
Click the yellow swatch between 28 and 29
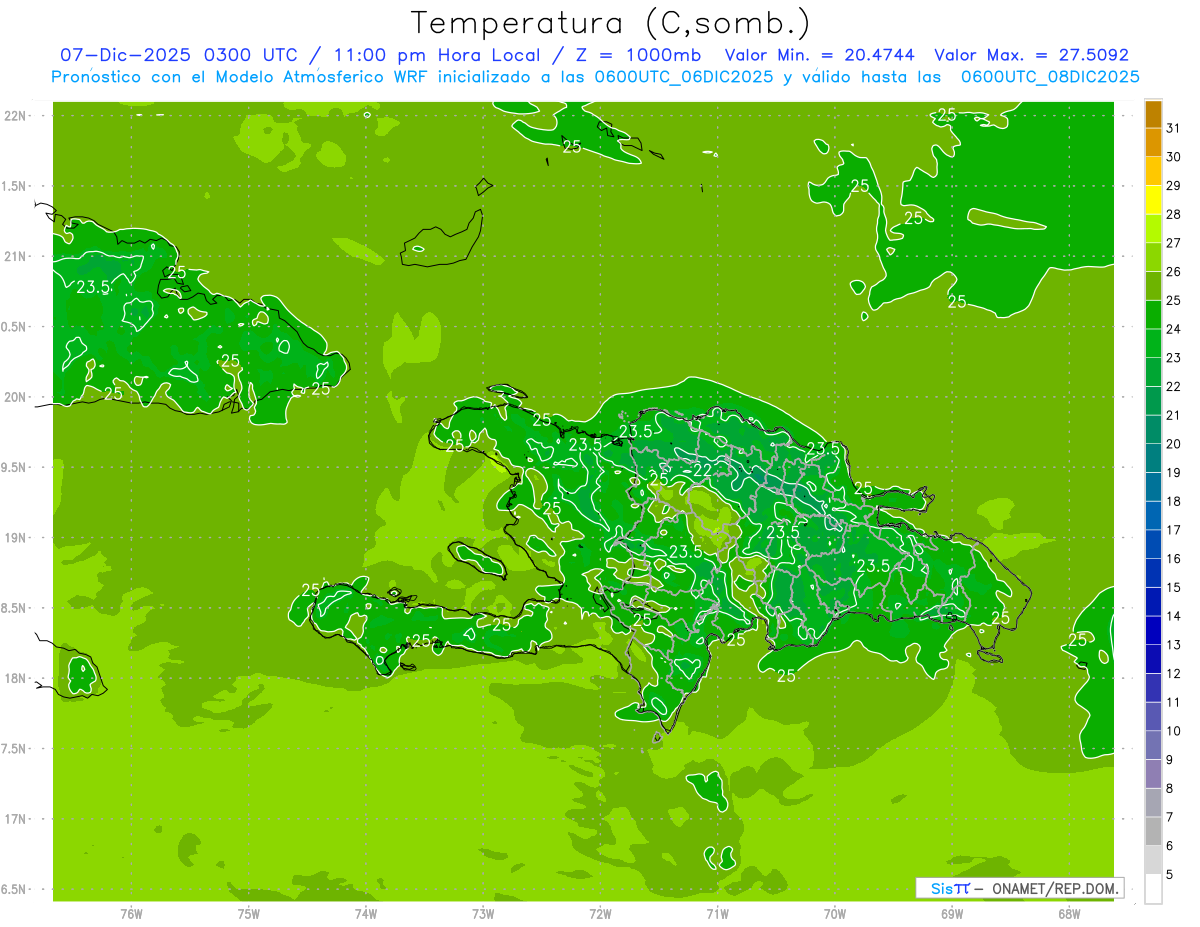pos(1153,201)
